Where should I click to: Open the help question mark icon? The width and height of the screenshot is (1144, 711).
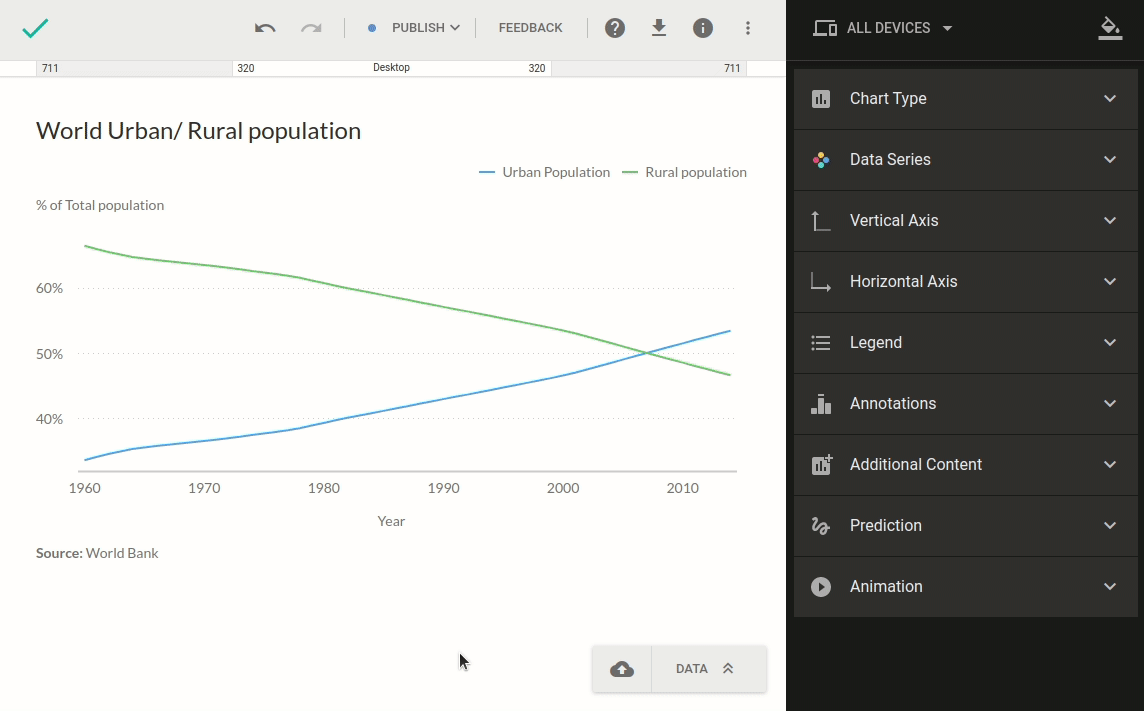[615, 28]
